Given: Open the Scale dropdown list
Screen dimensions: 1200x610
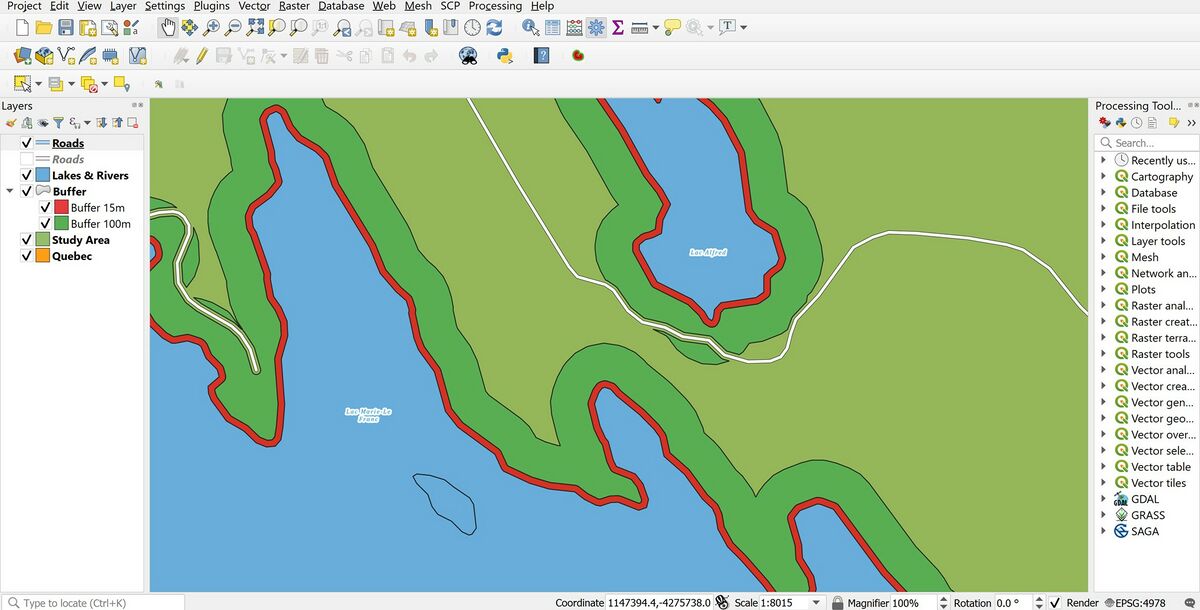Looking at the screenshot, I should pyautogui.click(x=817, y=603).
